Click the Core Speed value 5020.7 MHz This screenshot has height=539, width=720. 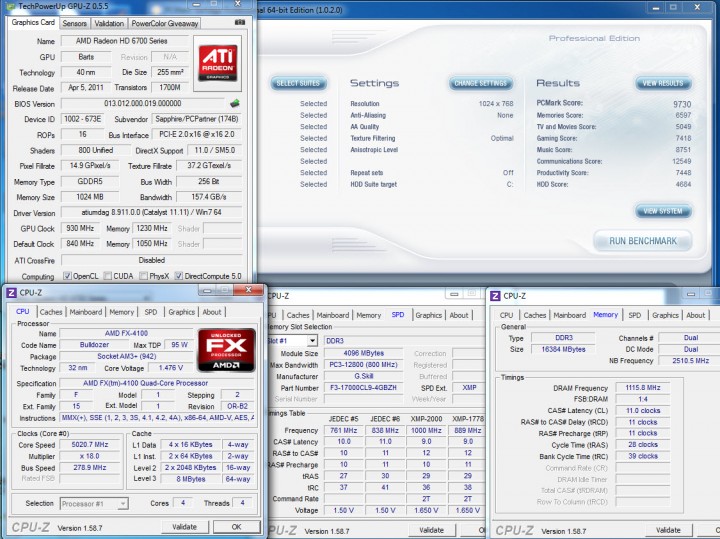(x=90, y=444)
